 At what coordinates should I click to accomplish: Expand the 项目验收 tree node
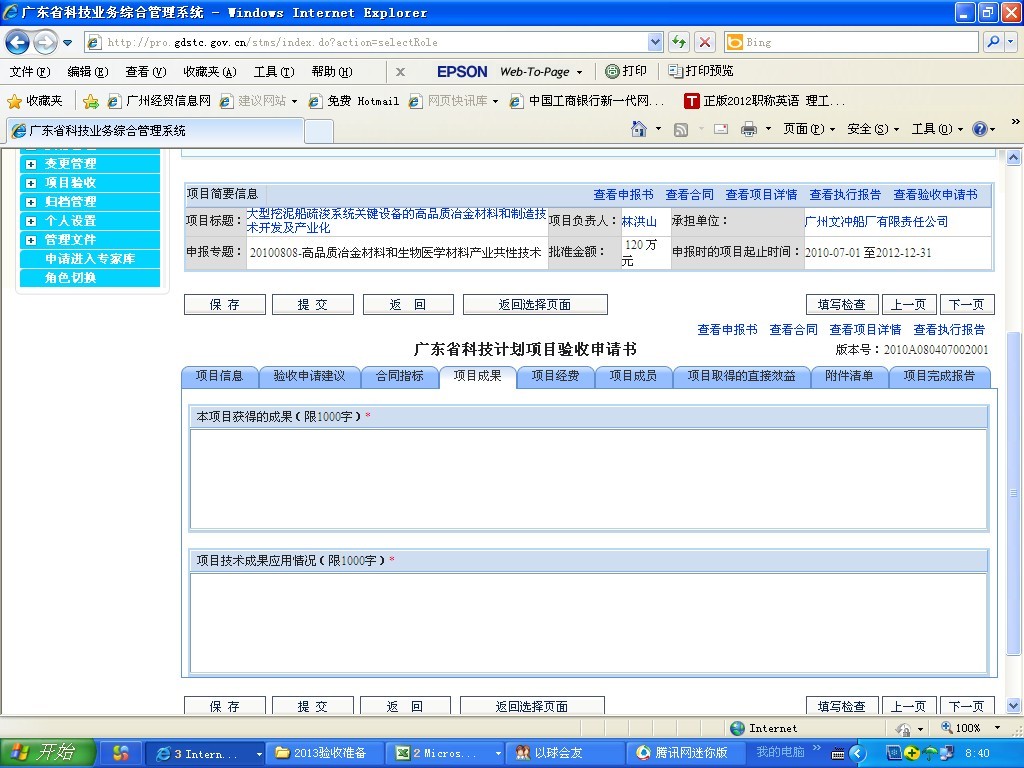[31, 183]
